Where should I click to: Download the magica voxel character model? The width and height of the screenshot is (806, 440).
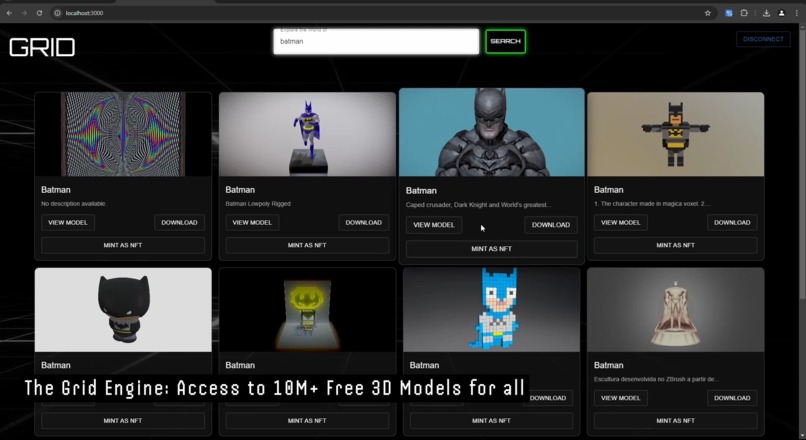(732, 223)
